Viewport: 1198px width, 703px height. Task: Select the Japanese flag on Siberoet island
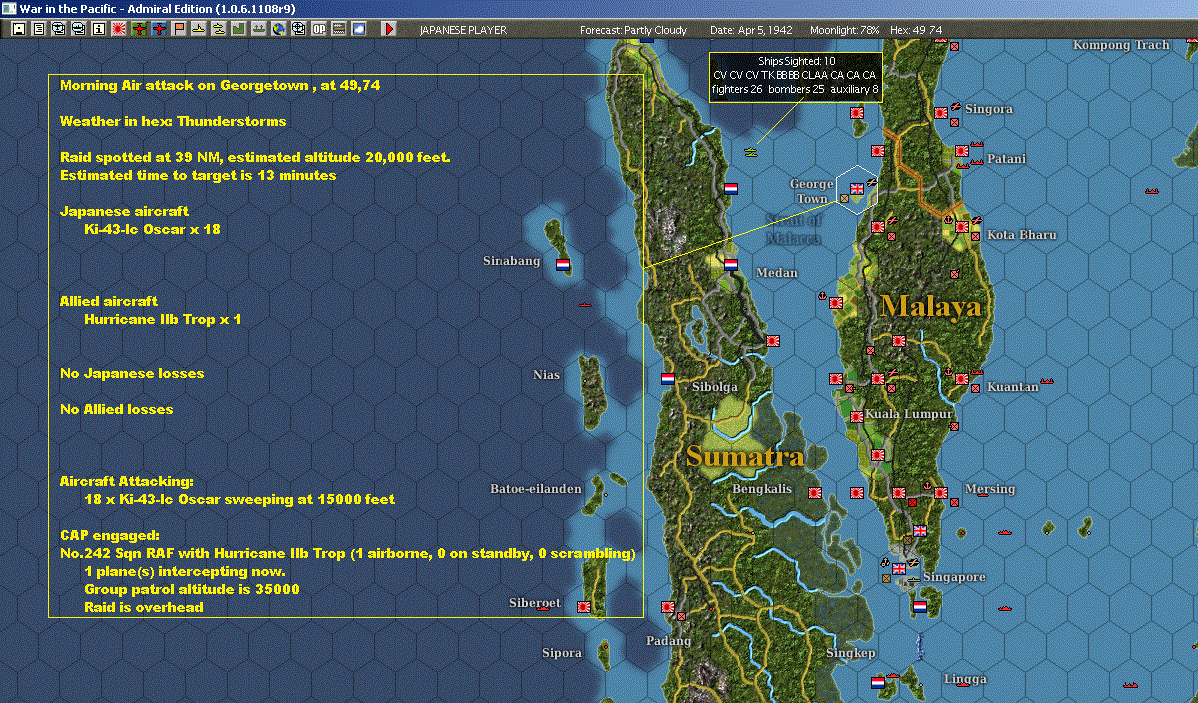[x=584, y=607]
